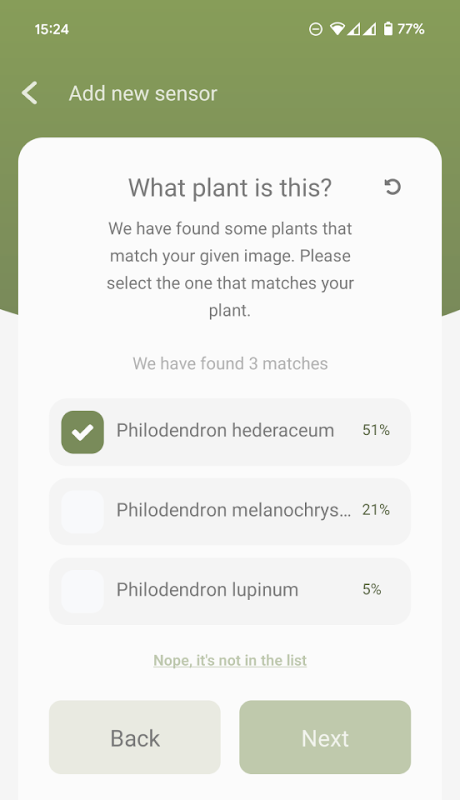460x800 pixels.
Task: Select the Philodendron hederaceum row label
Action: (x=225, y=430)
